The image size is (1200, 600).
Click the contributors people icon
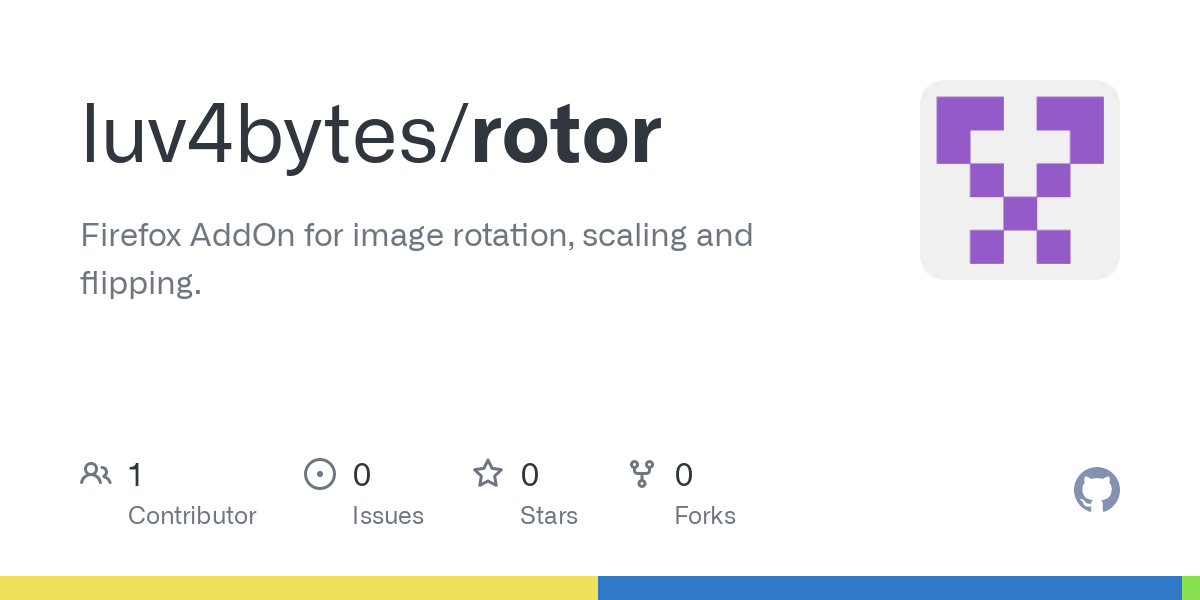[x=96, y=473]
